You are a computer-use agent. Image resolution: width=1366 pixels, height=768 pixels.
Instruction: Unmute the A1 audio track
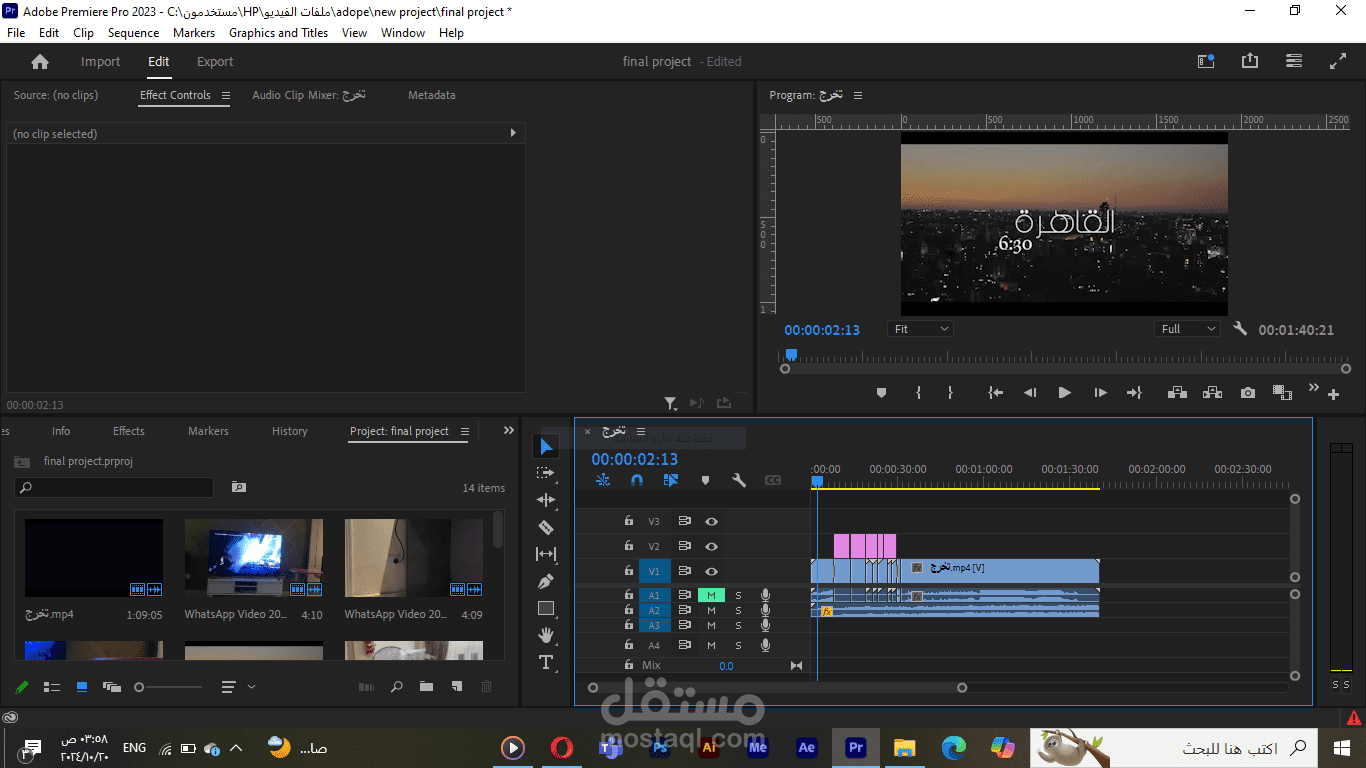711,595
